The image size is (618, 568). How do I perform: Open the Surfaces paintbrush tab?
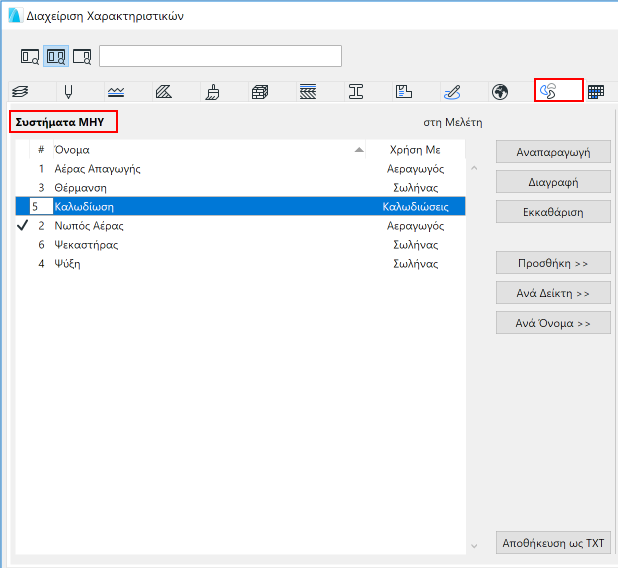[212, 92]
